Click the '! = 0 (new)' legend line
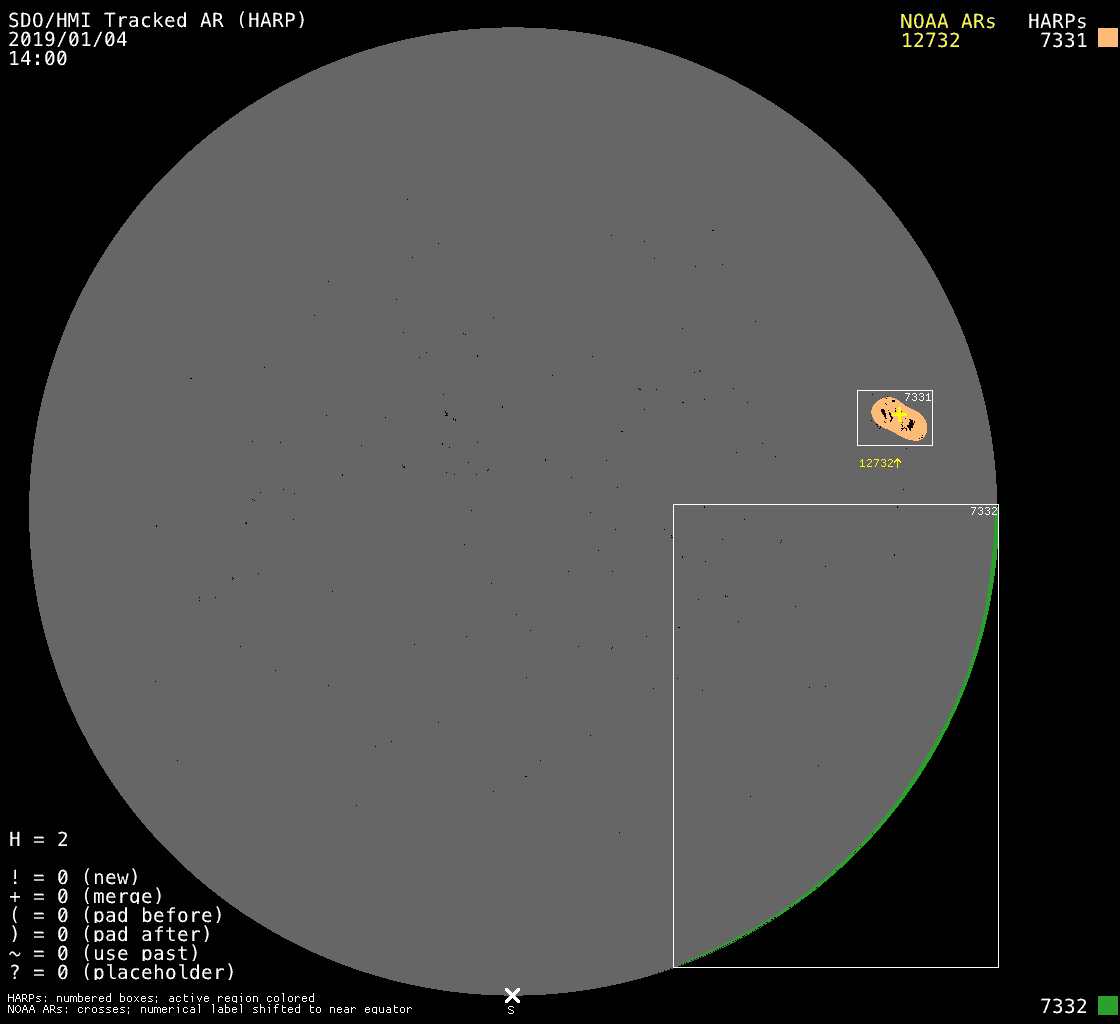1120x1024 pixels. click(74, 877)
